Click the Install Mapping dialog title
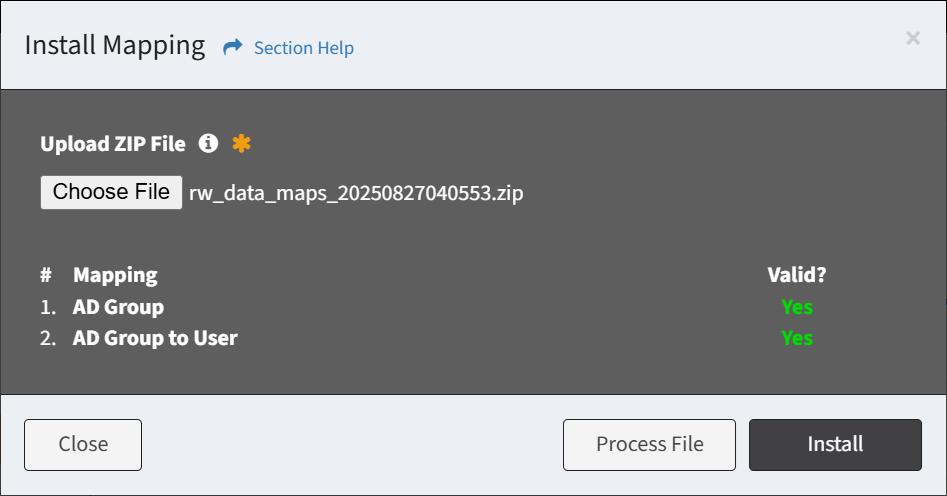This screenshot has width=947, height=496. [x=115, y=46]
